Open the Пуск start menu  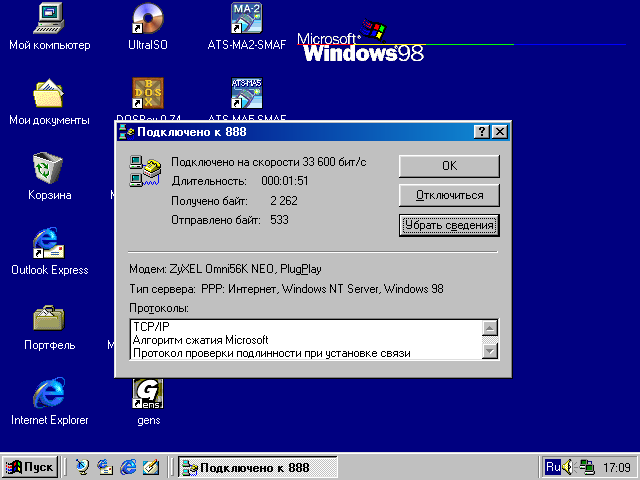[30, 467]
